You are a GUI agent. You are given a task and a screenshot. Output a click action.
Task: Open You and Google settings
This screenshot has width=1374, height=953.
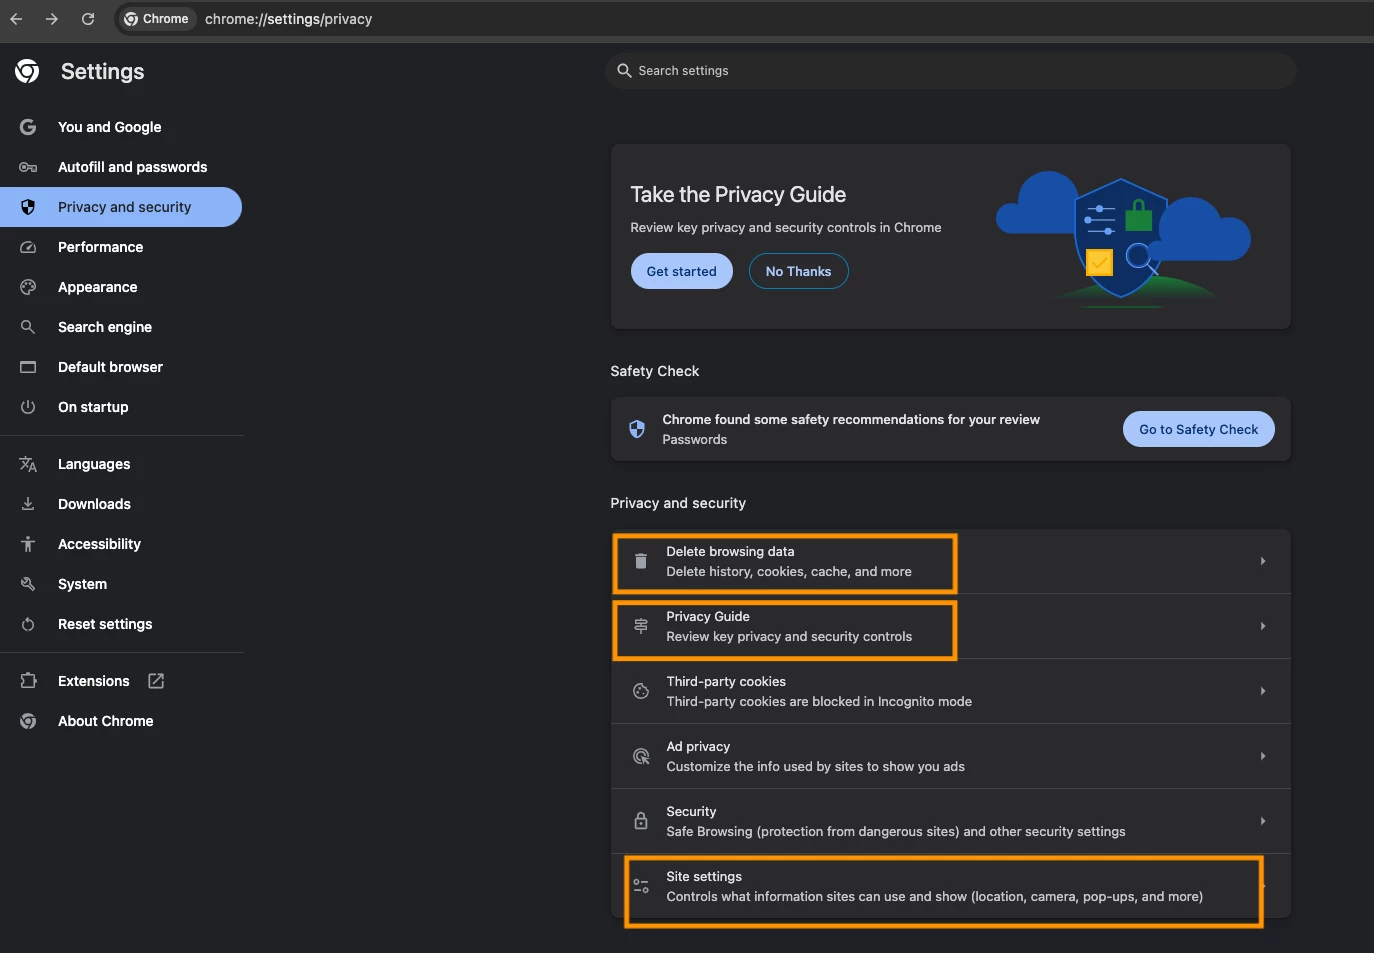click(121, 127)
